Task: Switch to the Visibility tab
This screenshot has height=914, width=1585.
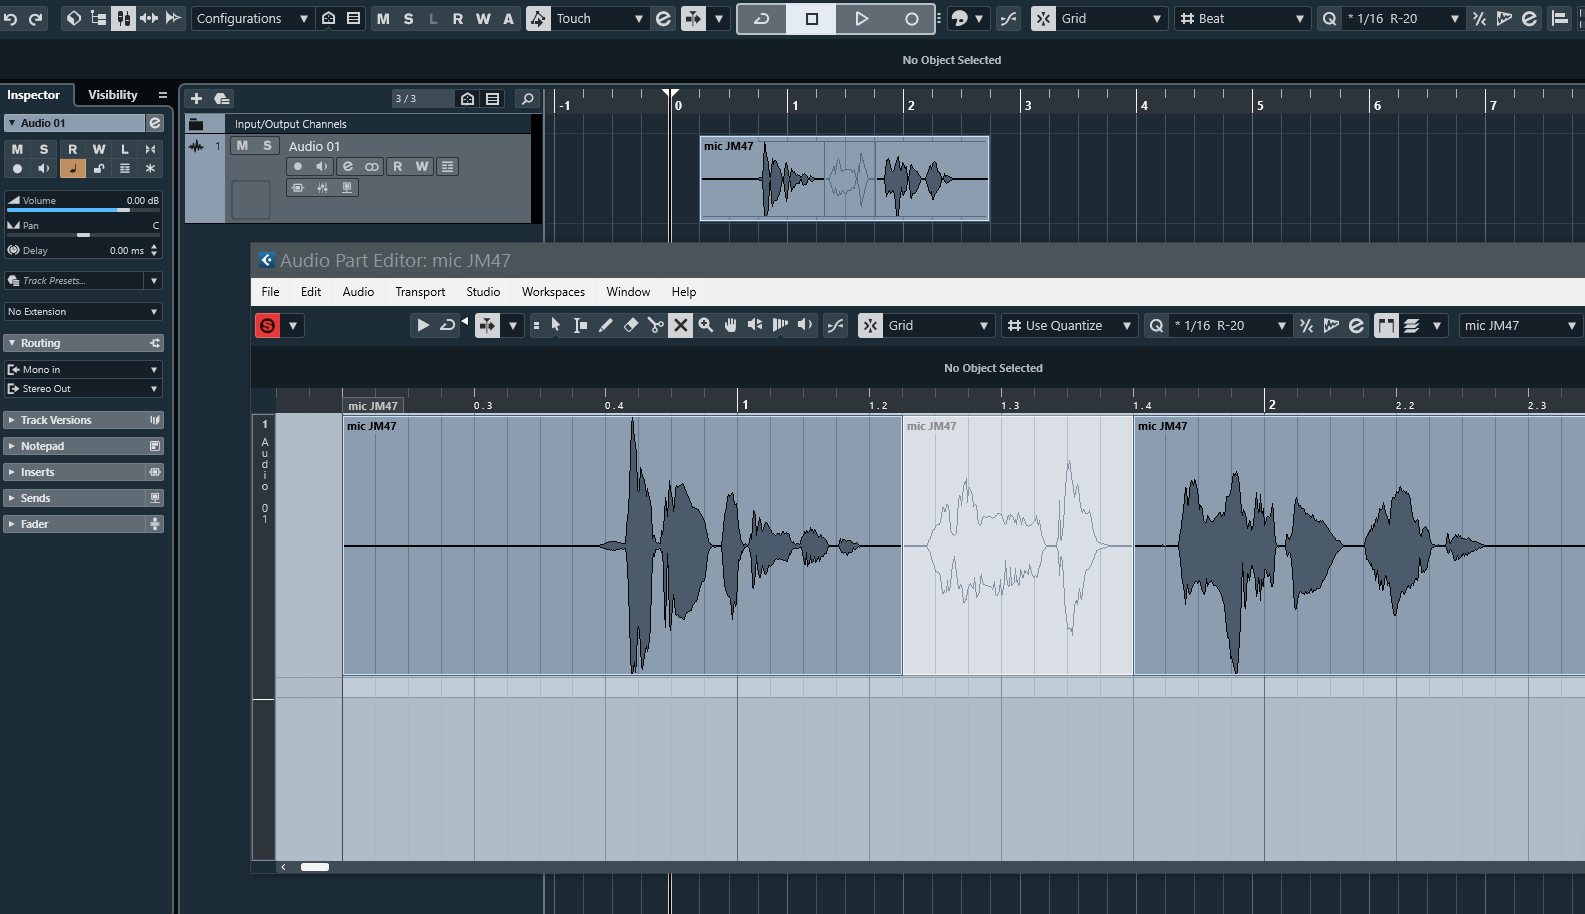Action: click(x=112, y=95)
